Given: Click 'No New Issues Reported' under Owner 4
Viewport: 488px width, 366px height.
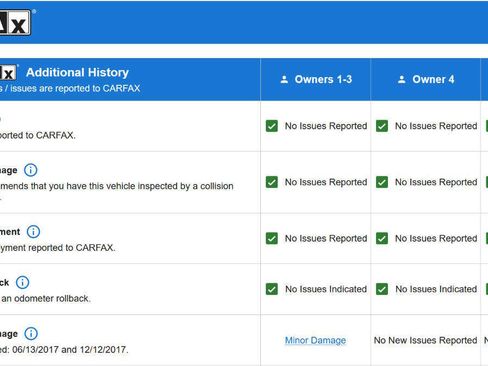Looking at the screenshot, I should tap(425, 340).
